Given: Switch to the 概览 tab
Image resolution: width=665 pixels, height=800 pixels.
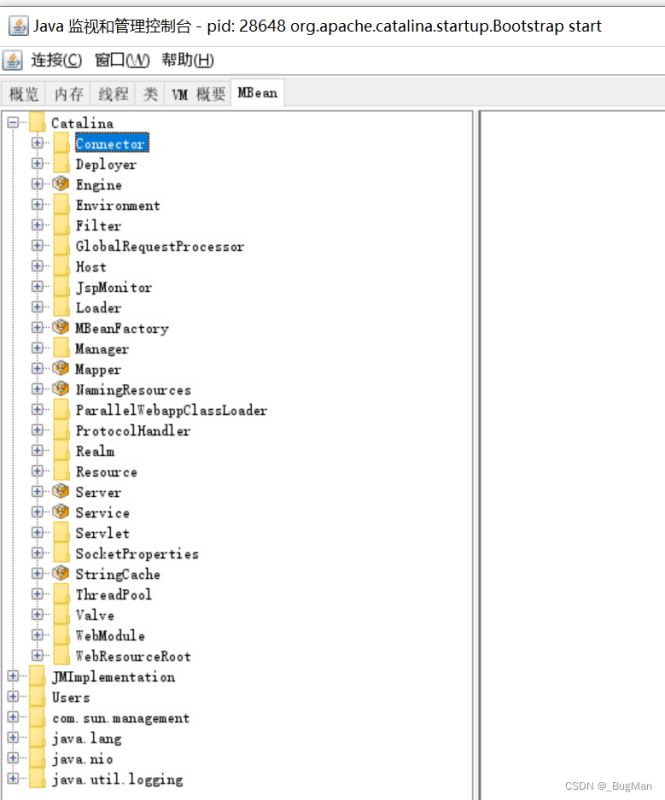Looking at the screenshot, I should pyautogui.click(x=23, y=94).
